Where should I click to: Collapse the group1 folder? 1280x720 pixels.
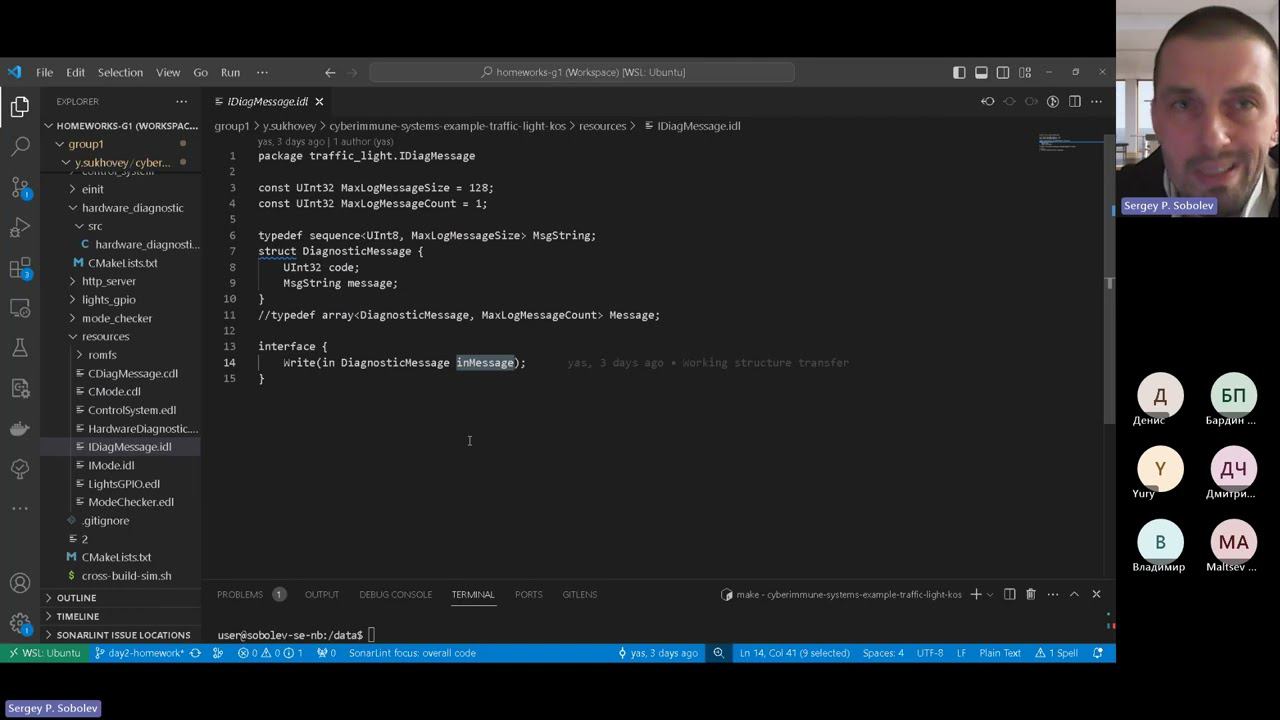tap(120, 144)
